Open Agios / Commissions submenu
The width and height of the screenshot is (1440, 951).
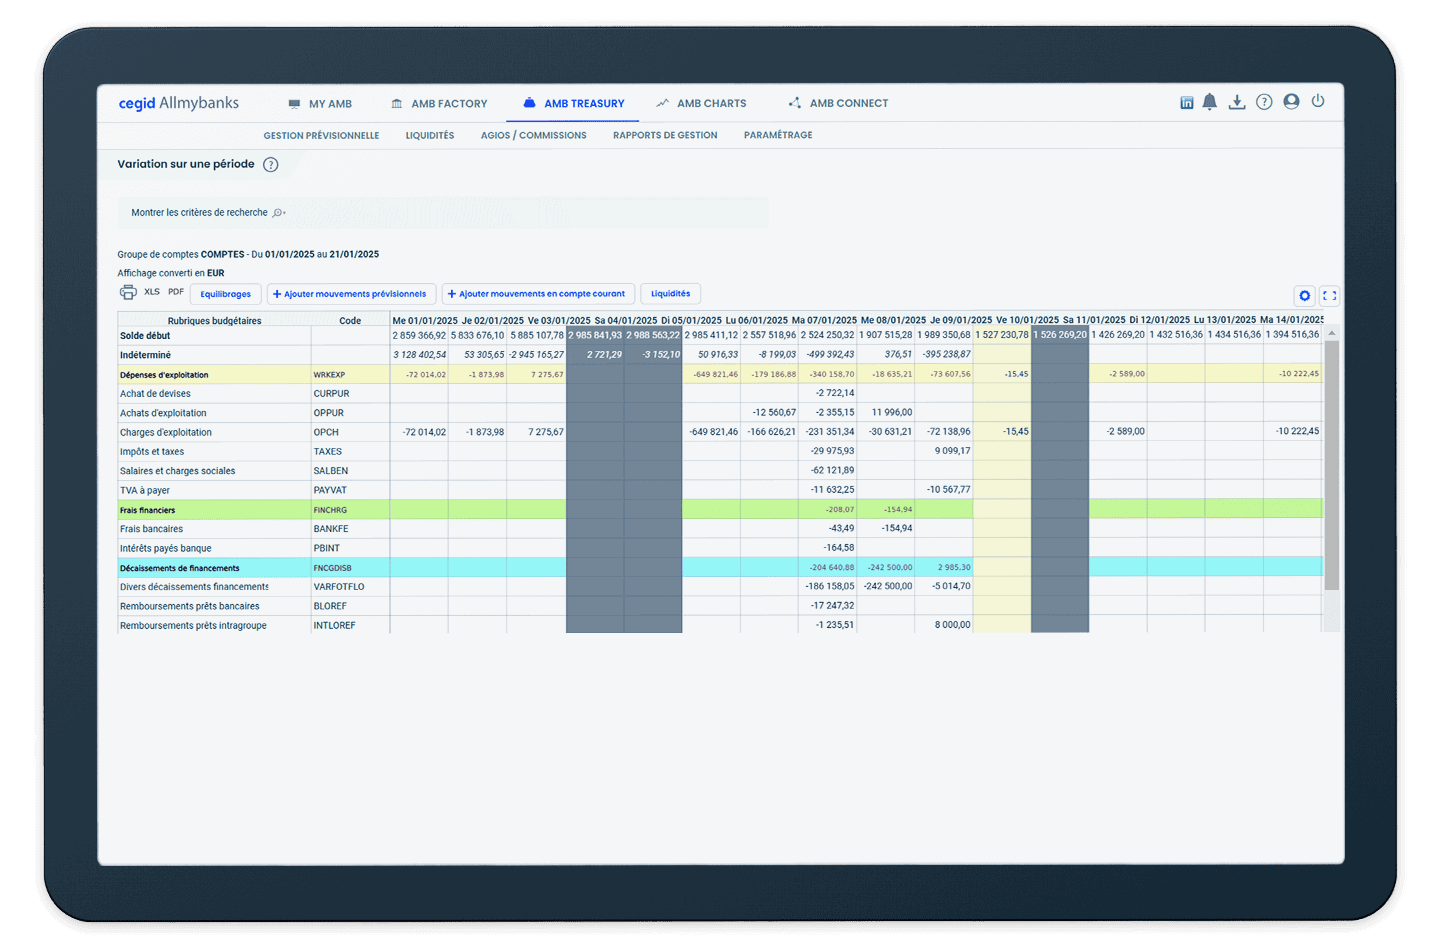(533, 136)
